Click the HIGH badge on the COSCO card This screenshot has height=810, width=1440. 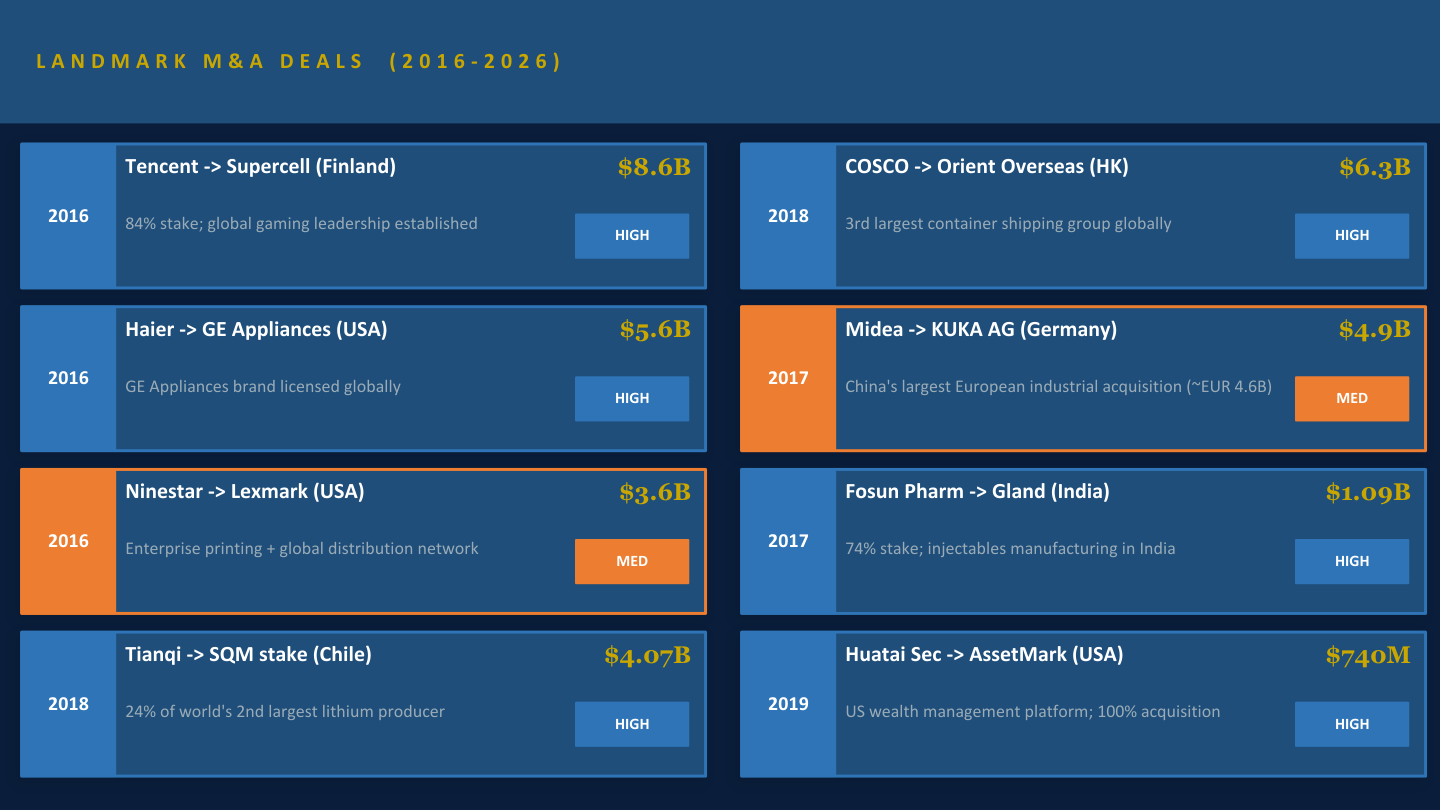point(1352,236)
